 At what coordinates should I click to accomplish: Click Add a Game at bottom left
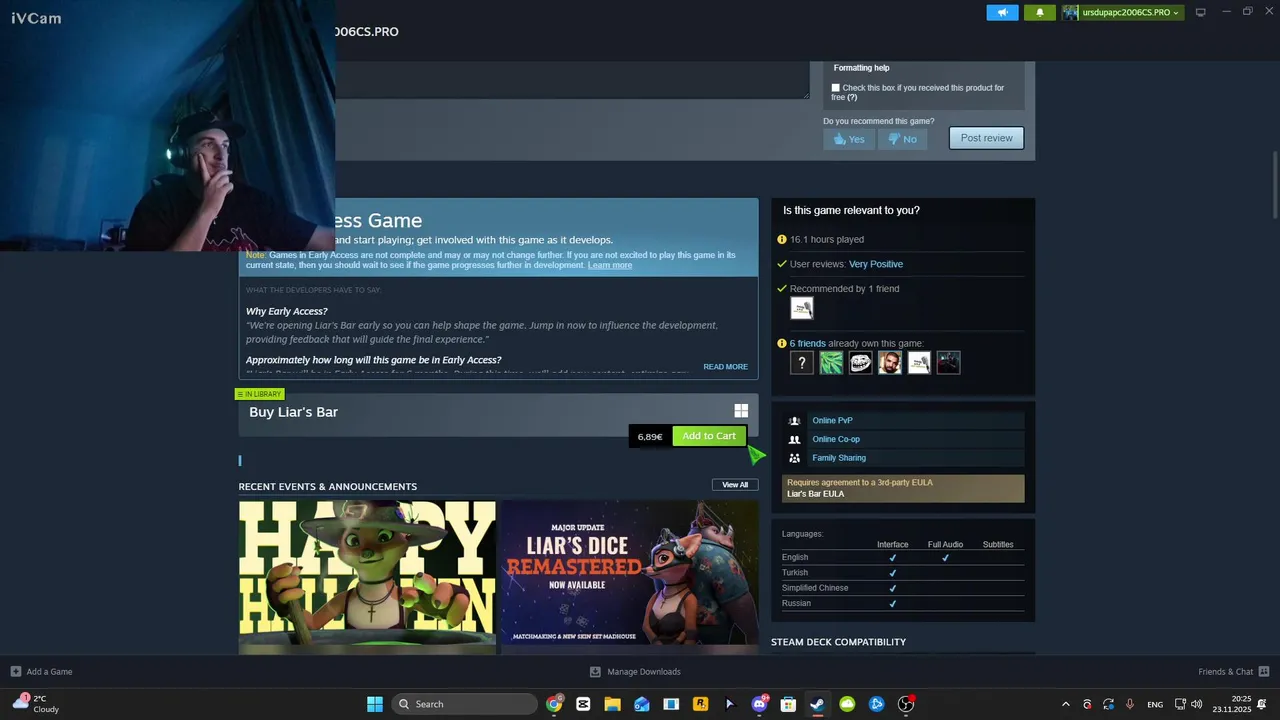[41, 672]
